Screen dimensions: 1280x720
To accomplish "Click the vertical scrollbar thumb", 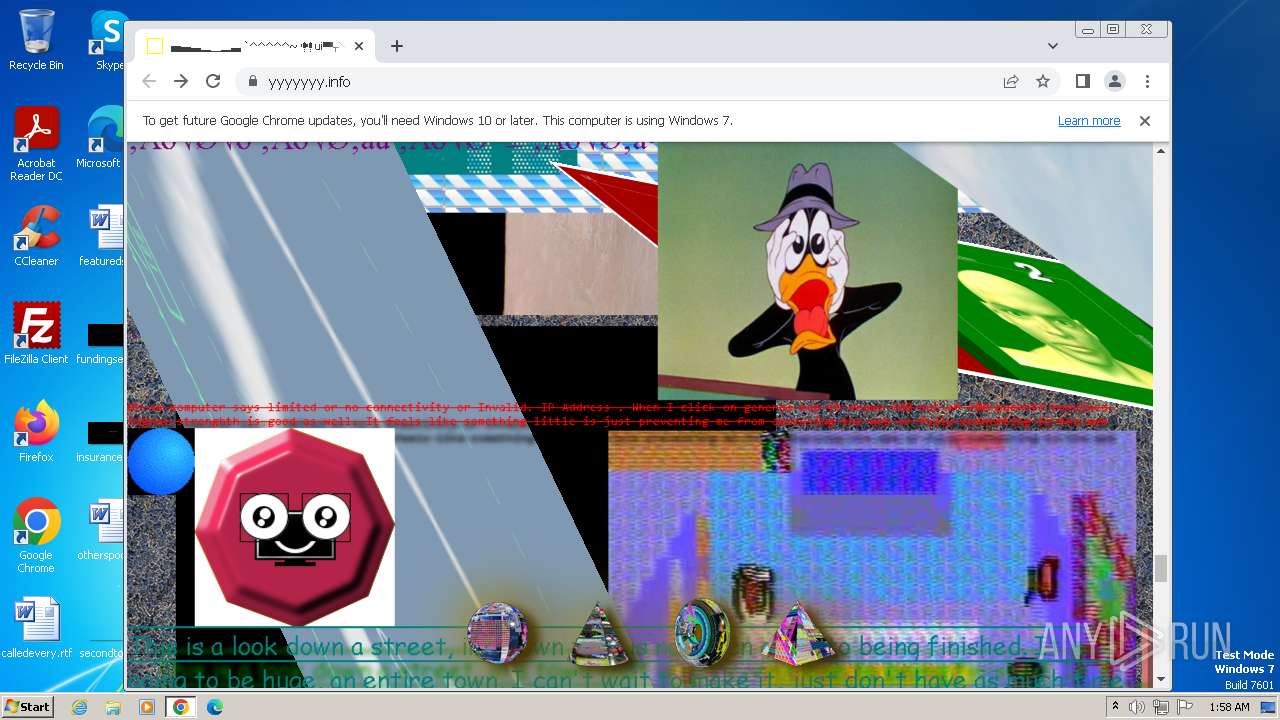I will point(1161,568).
